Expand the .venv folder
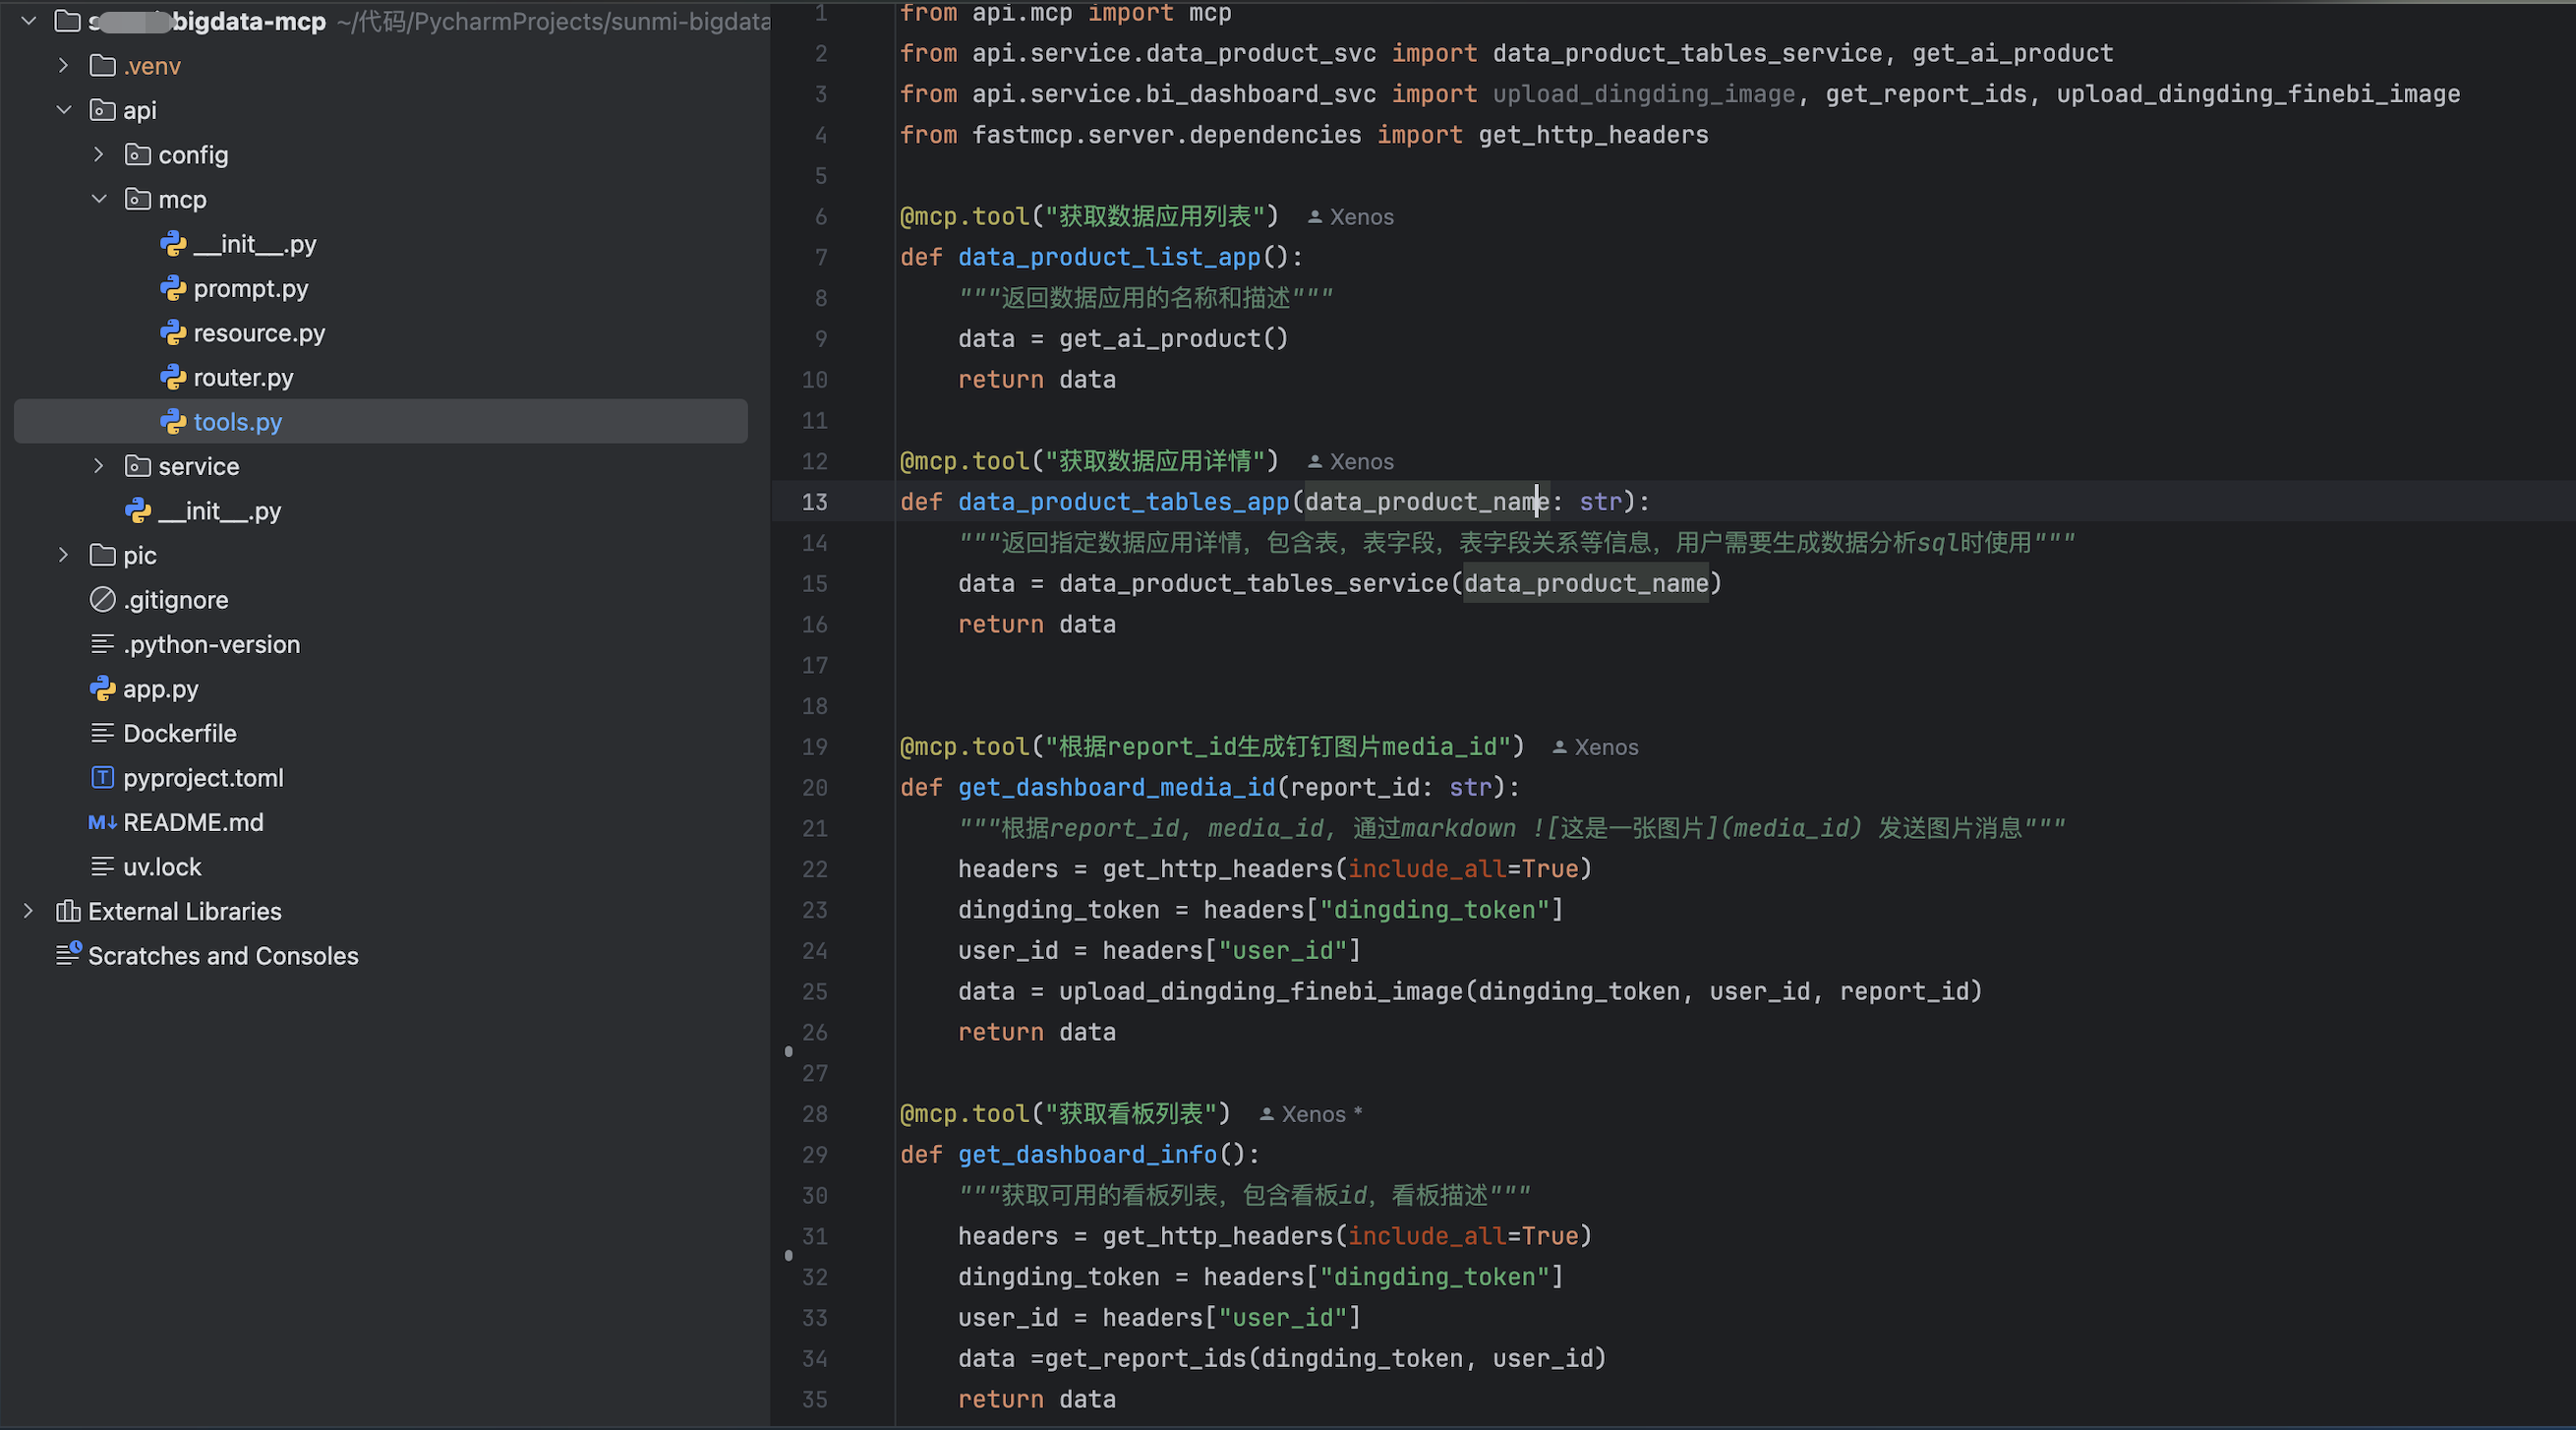 coord(63,66)
